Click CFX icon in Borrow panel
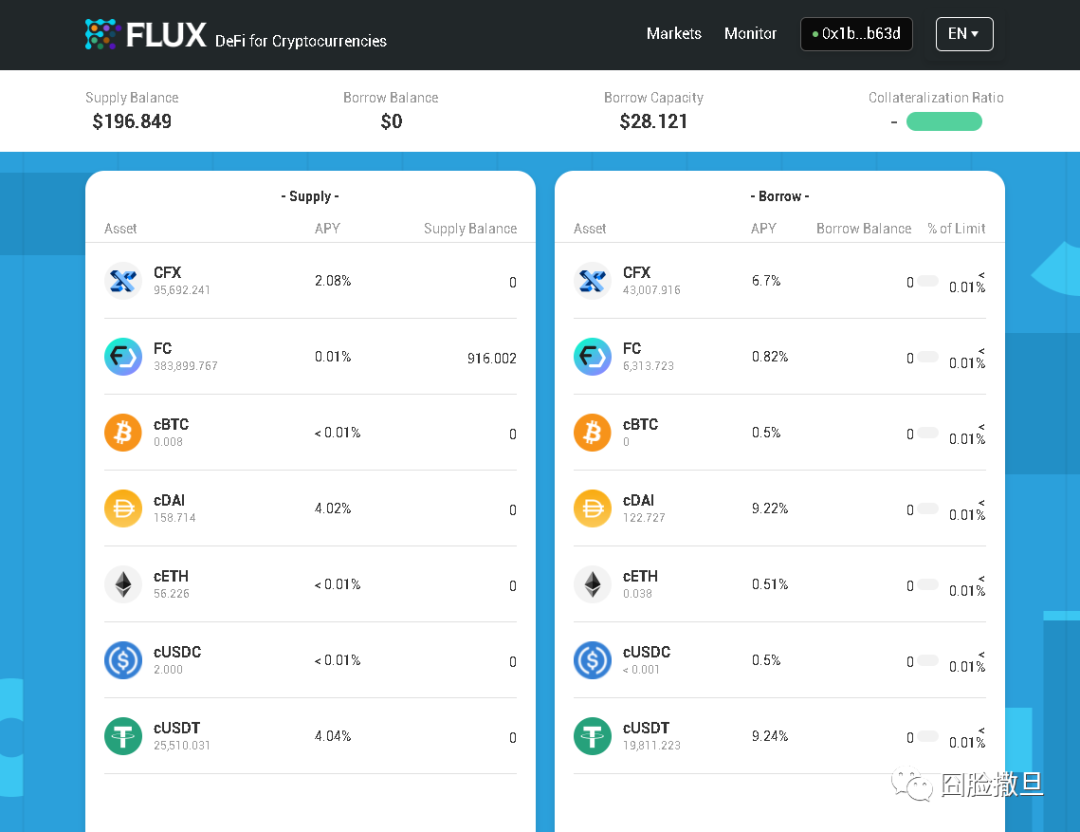The image size is (1080, 832). (x=592, y=281)
